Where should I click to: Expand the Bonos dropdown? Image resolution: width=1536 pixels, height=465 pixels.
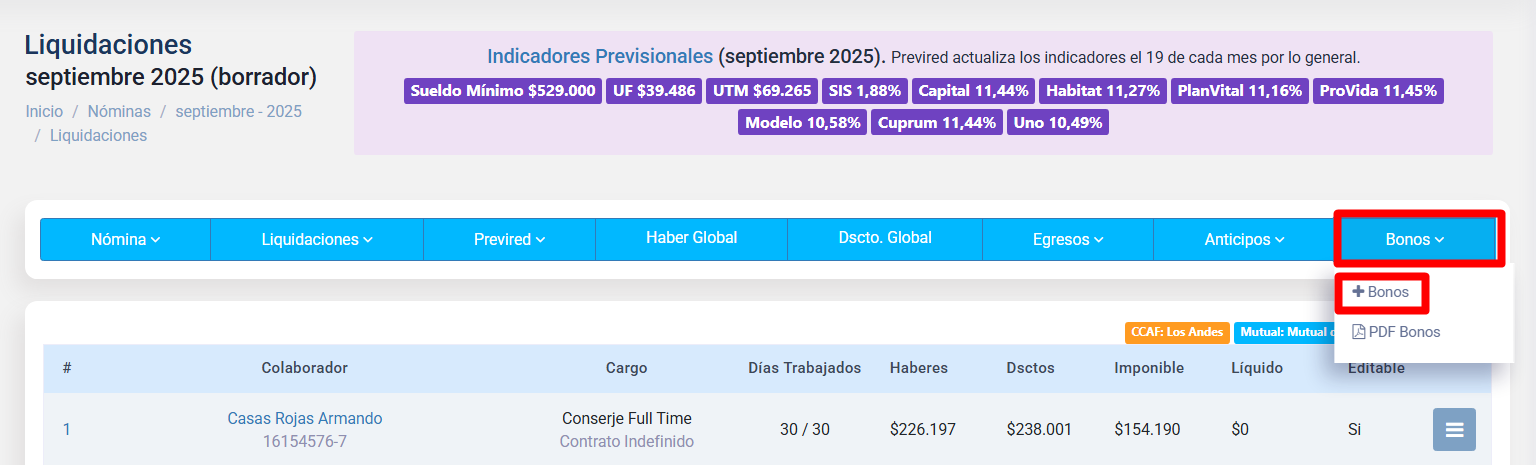1415,240
